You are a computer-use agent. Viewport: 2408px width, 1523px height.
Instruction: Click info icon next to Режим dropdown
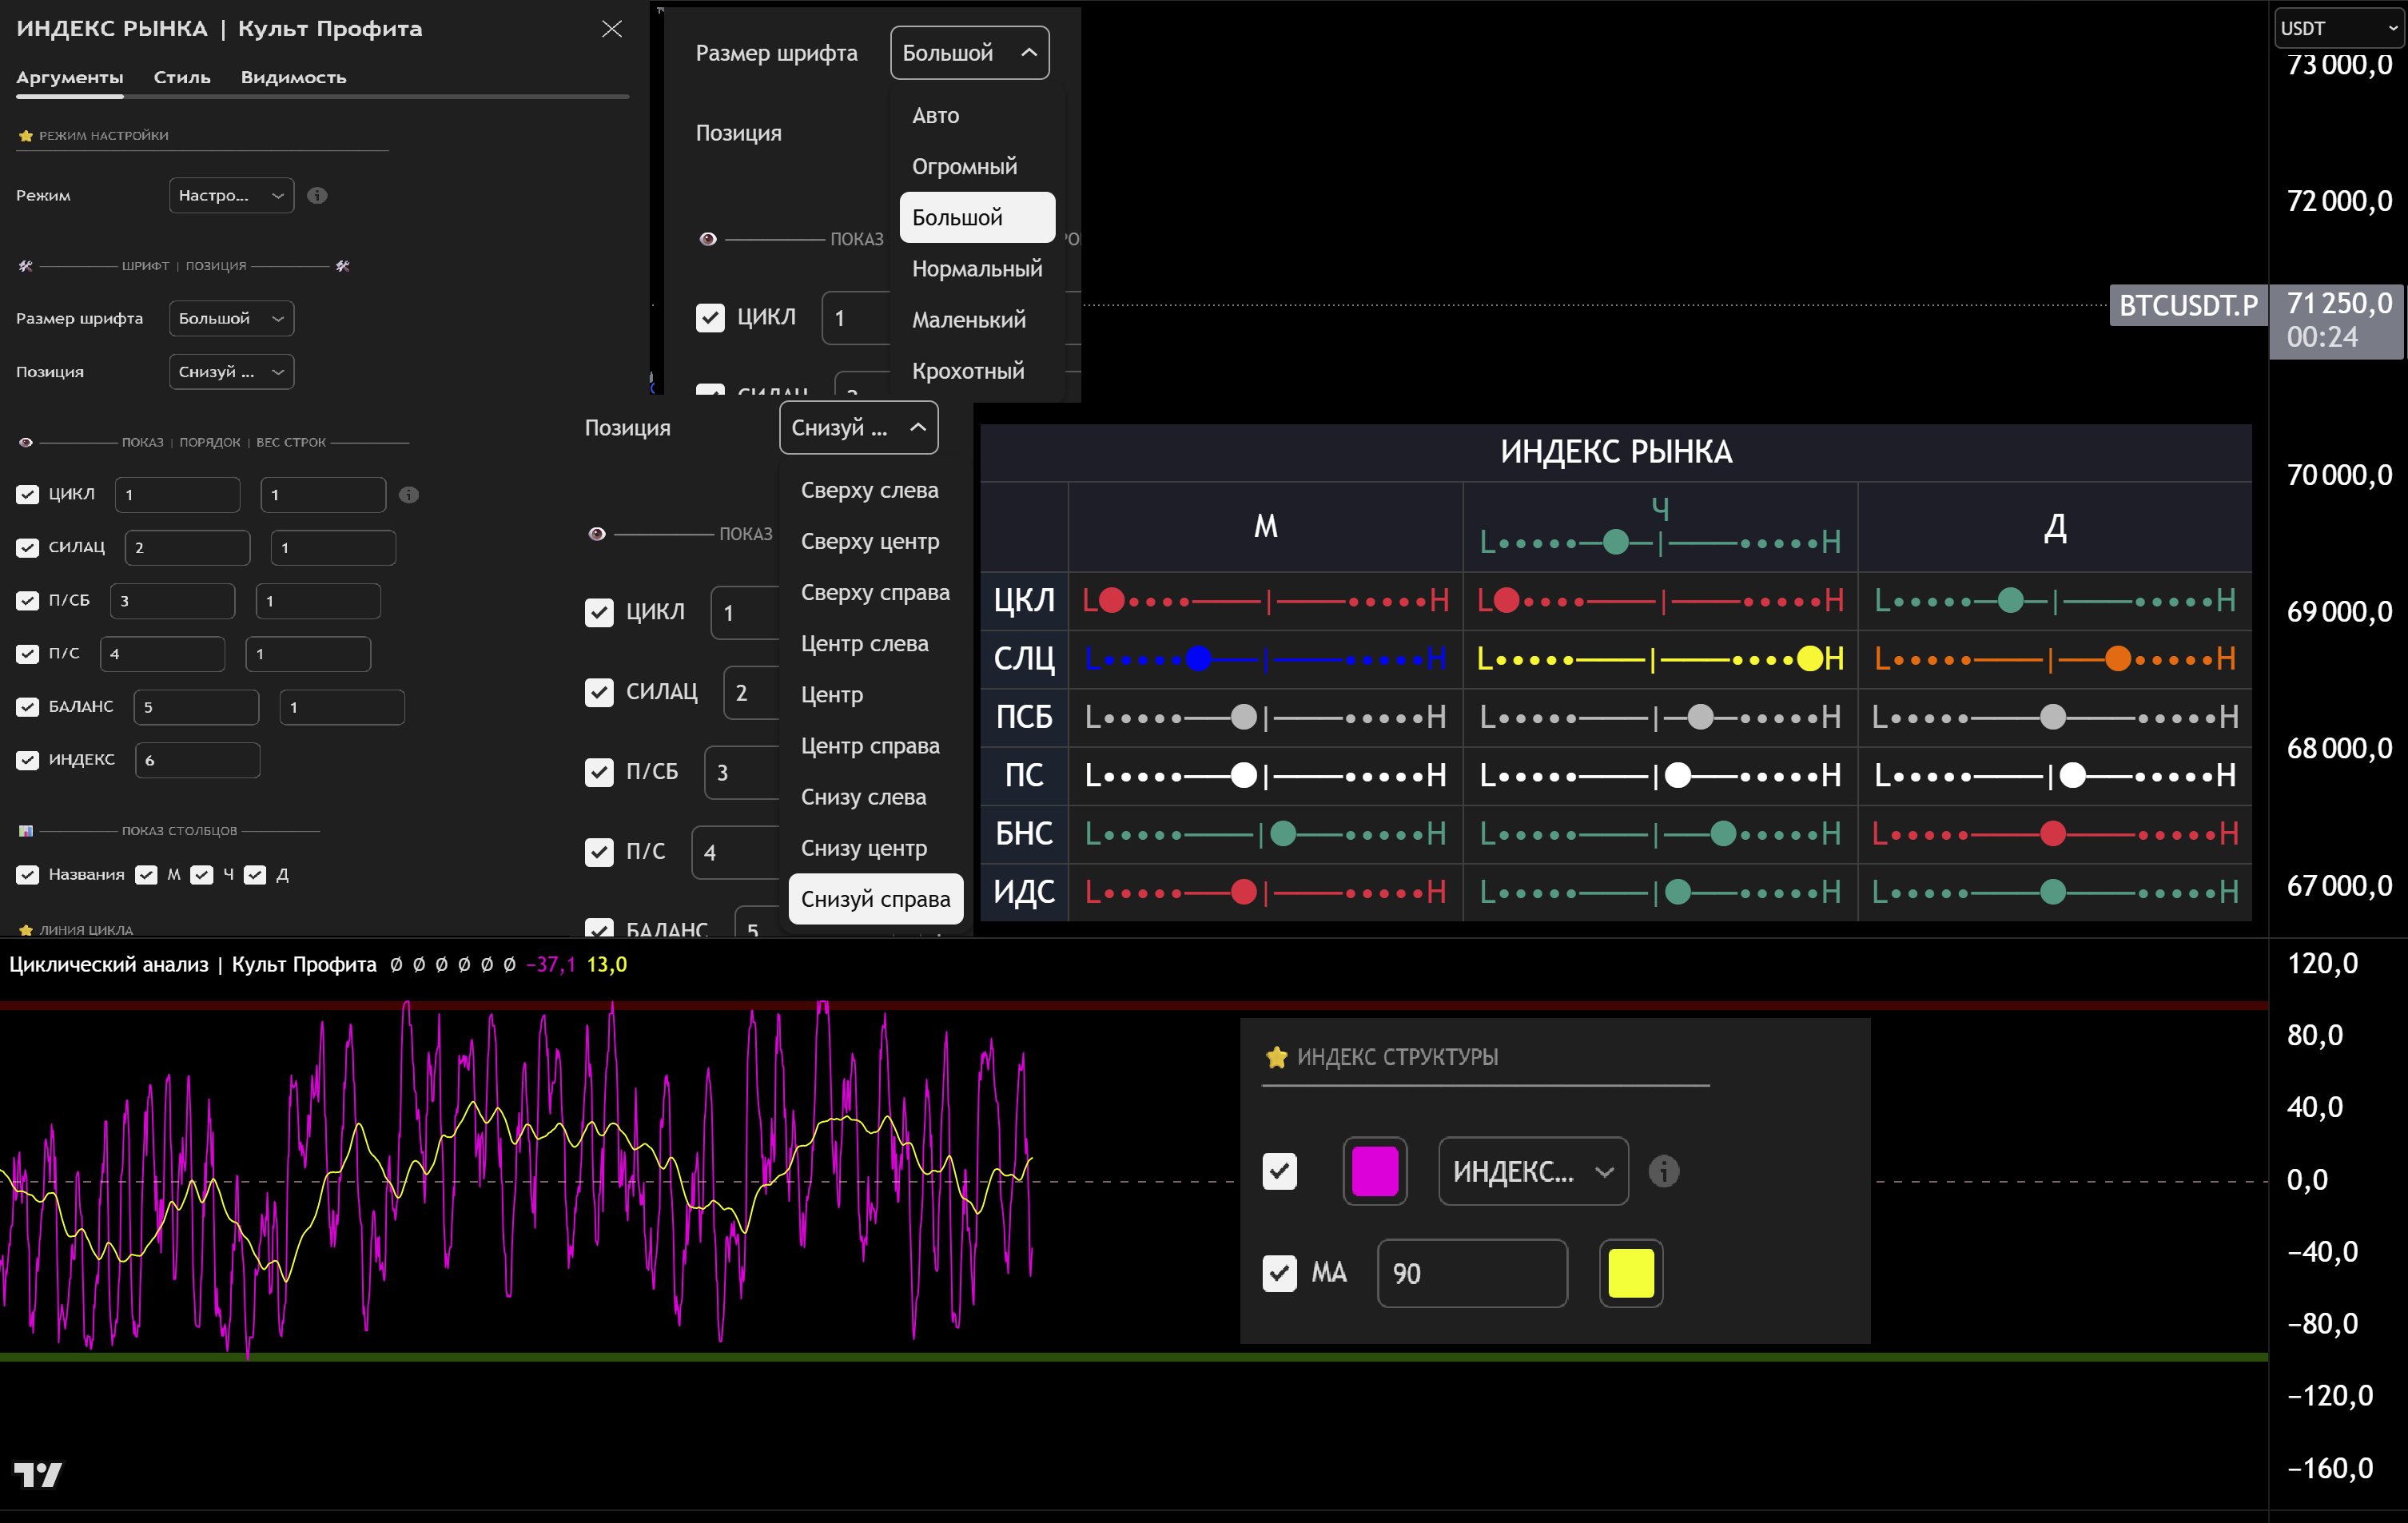coord(317,195)
